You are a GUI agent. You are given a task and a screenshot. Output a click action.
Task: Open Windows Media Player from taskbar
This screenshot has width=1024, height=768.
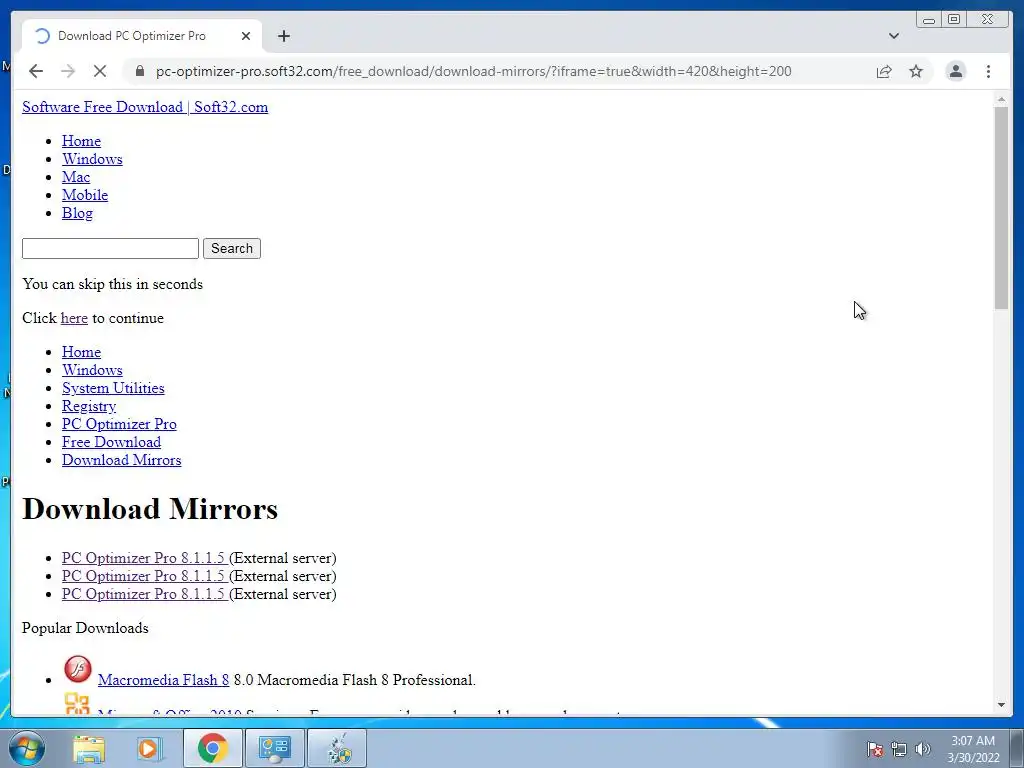[149, 748]
